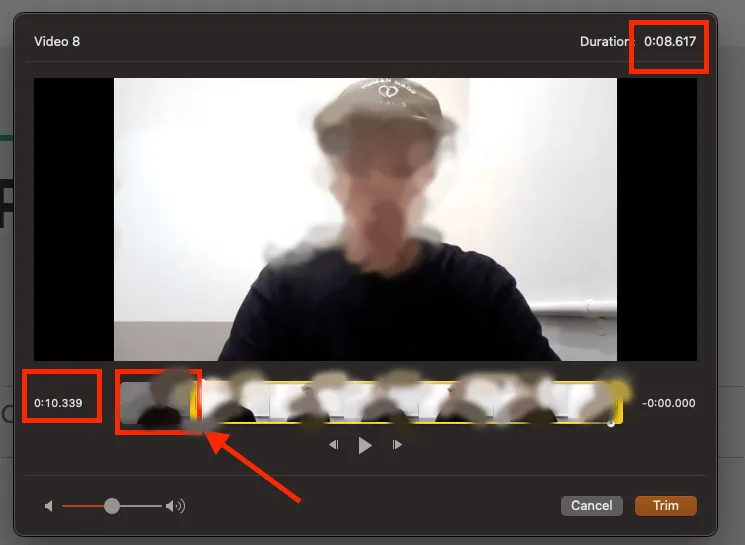Click the volume slider track right of the knob
The height and width of the screenshot is (545, 745).
pos(140,506)
